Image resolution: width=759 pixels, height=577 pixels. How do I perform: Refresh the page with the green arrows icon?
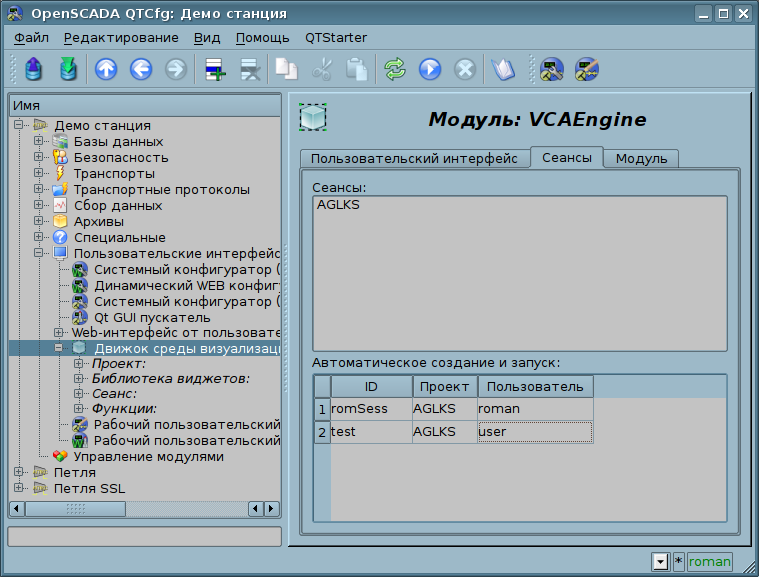click(396, 69)
